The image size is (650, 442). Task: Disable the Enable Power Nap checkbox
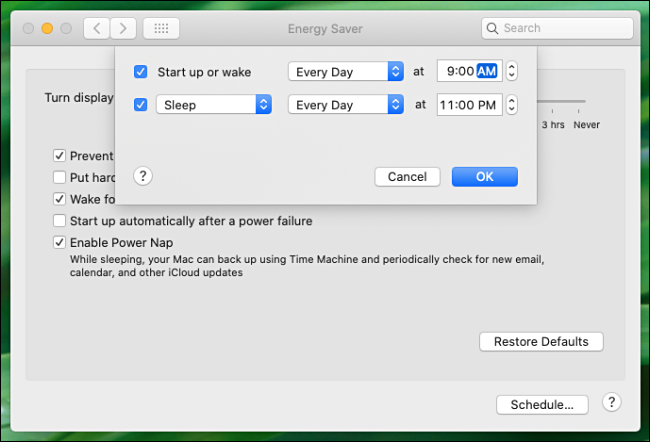click(59, 242)
